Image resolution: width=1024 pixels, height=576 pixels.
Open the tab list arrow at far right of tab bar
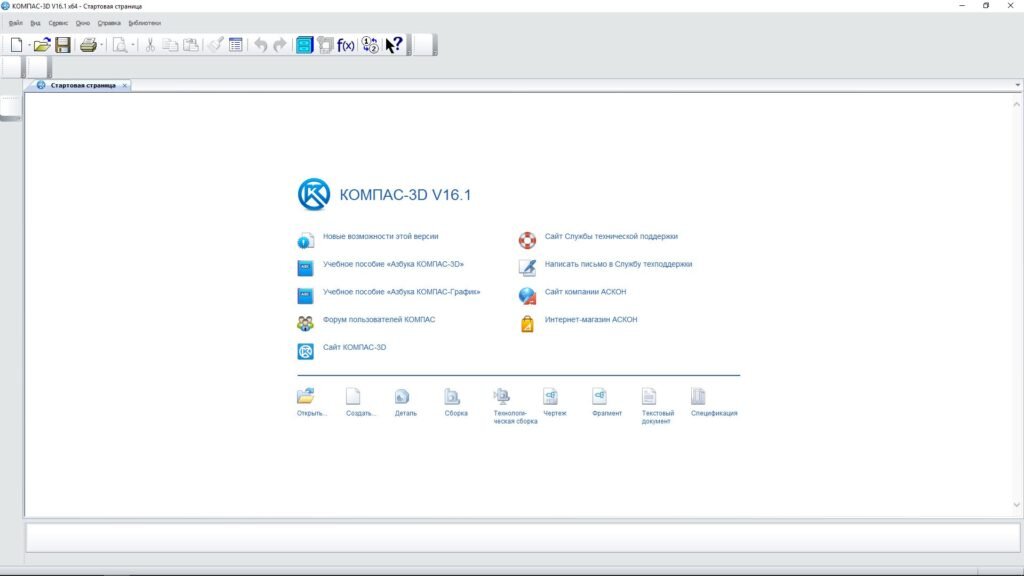click(1017, 85)
